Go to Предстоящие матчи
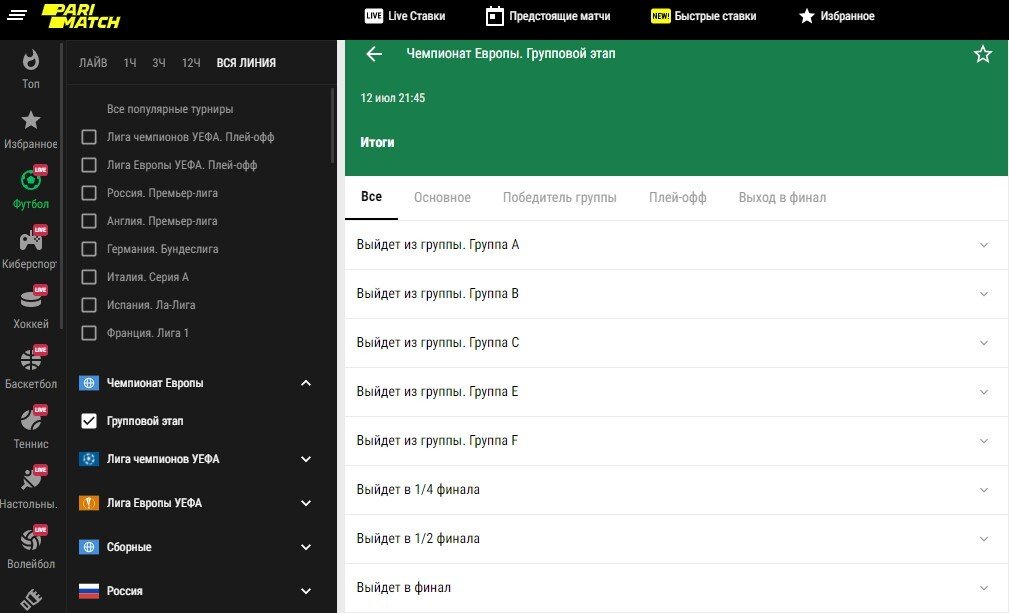The height and width of the screenshot is (613, 1009). pos(548,16)
